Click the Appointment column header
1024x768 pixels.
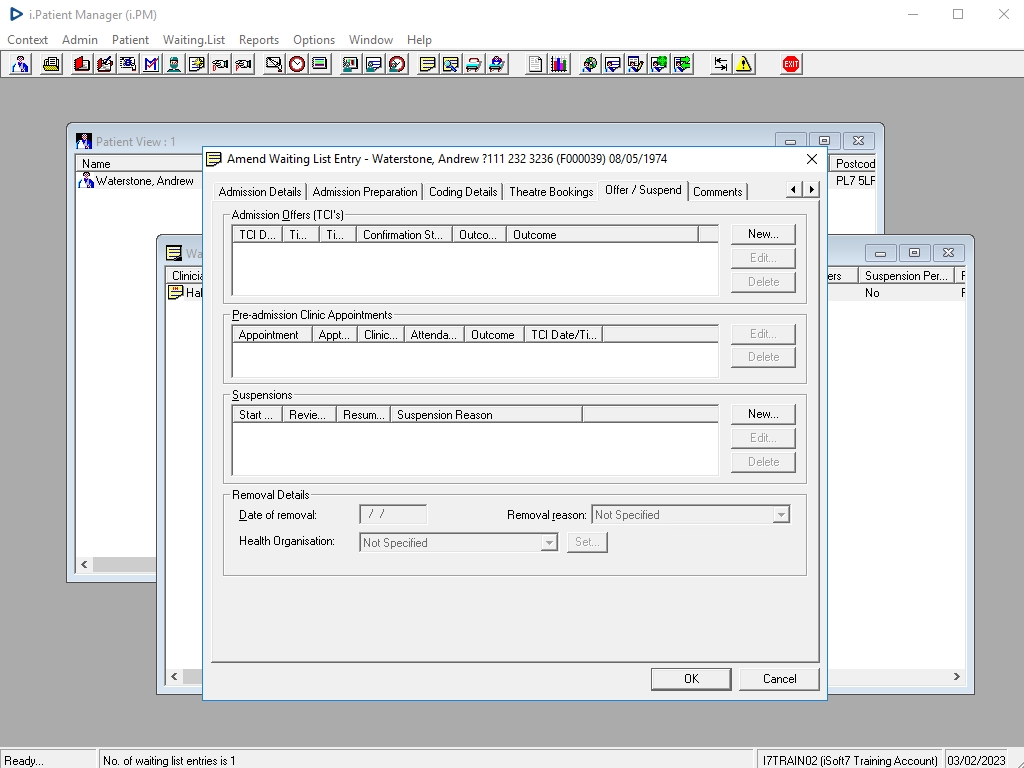(x=272, y=335)
